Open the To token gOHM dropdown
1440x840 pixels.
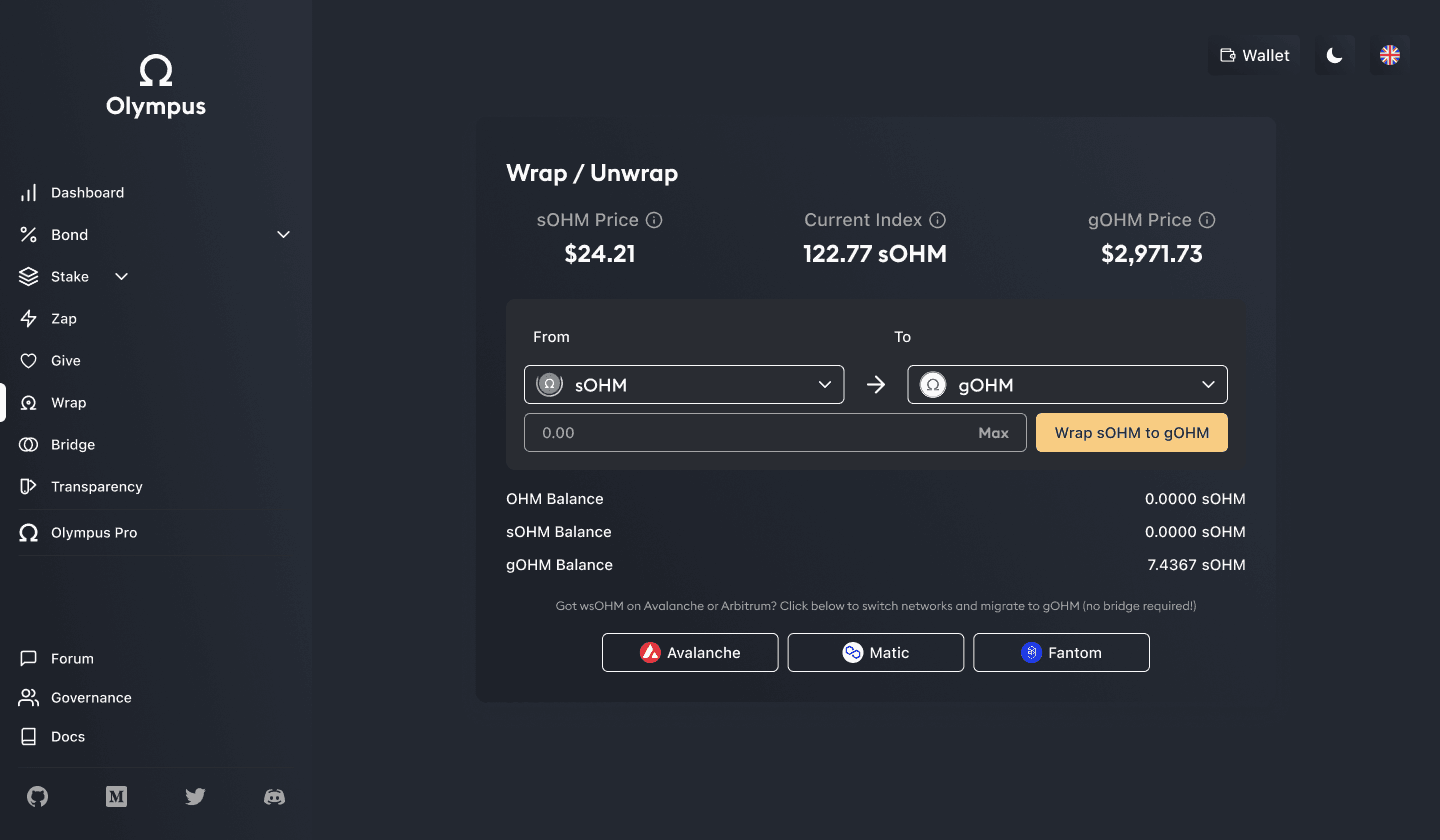point(1067,385)
